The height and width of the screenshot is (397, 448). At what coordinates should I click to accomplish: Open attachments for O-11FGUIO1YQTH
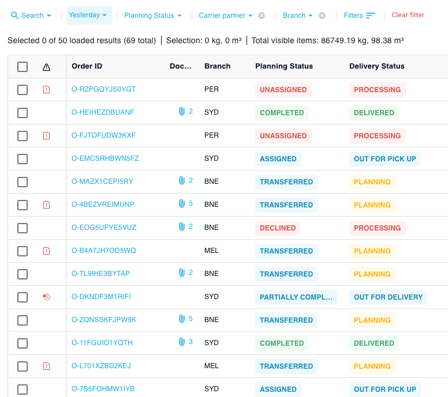(186, 342)
